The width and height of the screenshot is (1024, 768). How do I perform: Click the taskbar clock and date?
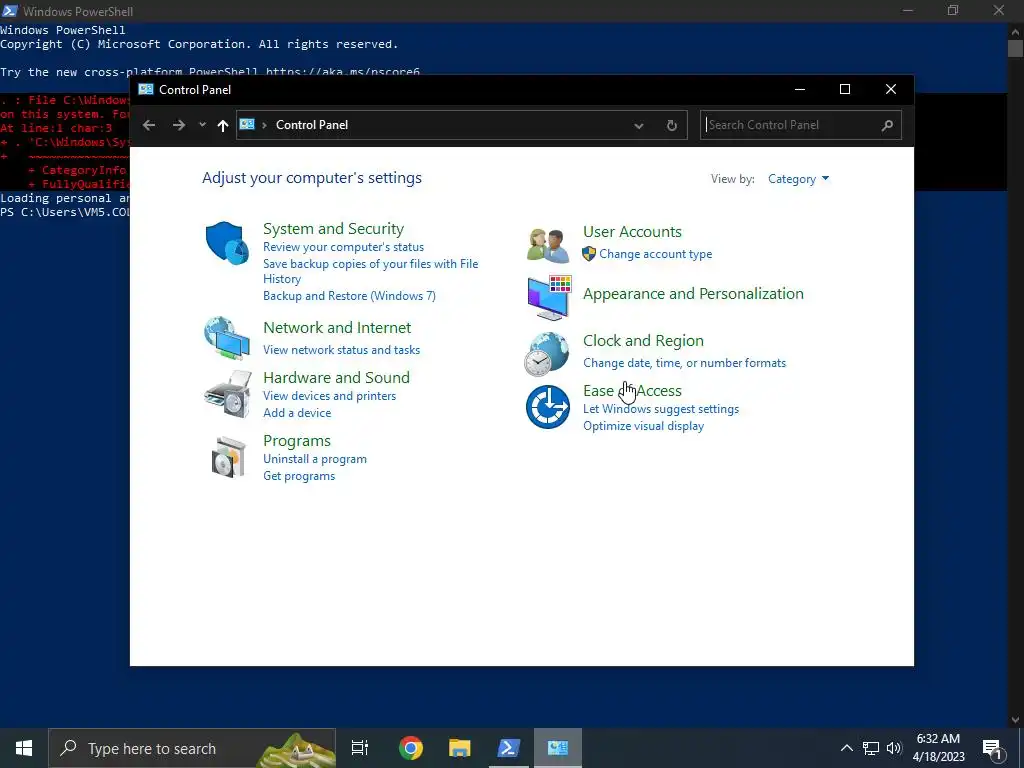coord(938,748)
